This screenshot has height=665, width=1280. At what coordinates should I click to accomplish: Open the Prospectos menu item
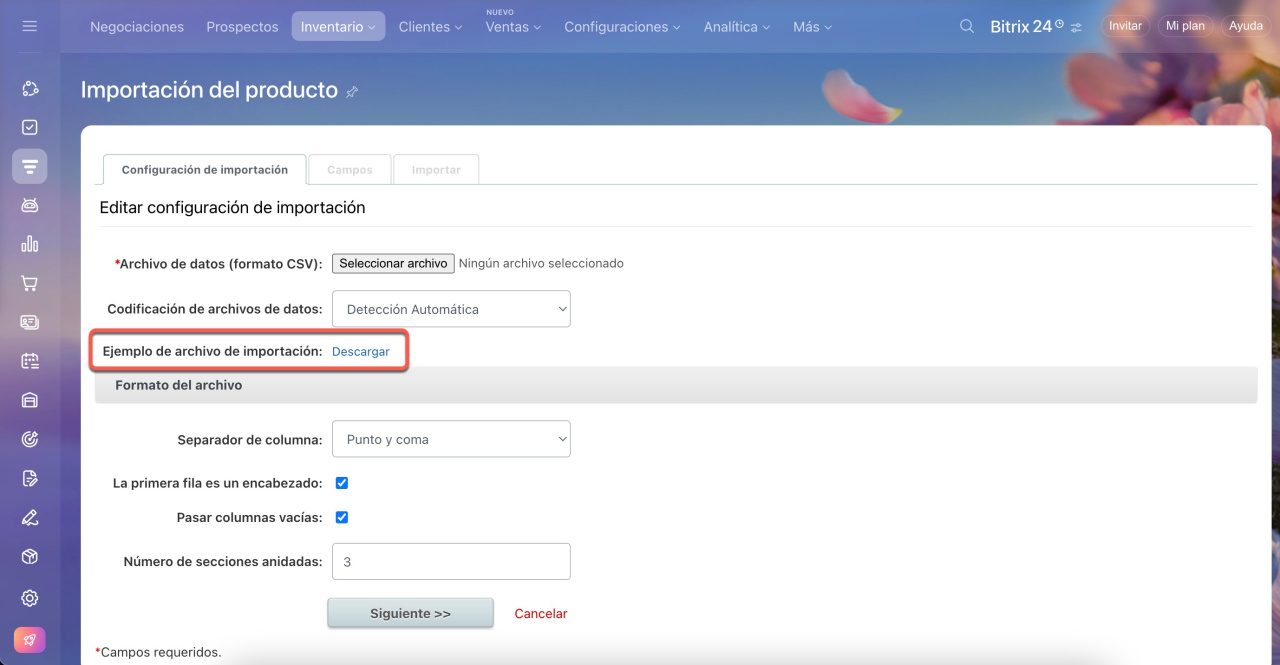pyautogui.click(x=242, y=27)
